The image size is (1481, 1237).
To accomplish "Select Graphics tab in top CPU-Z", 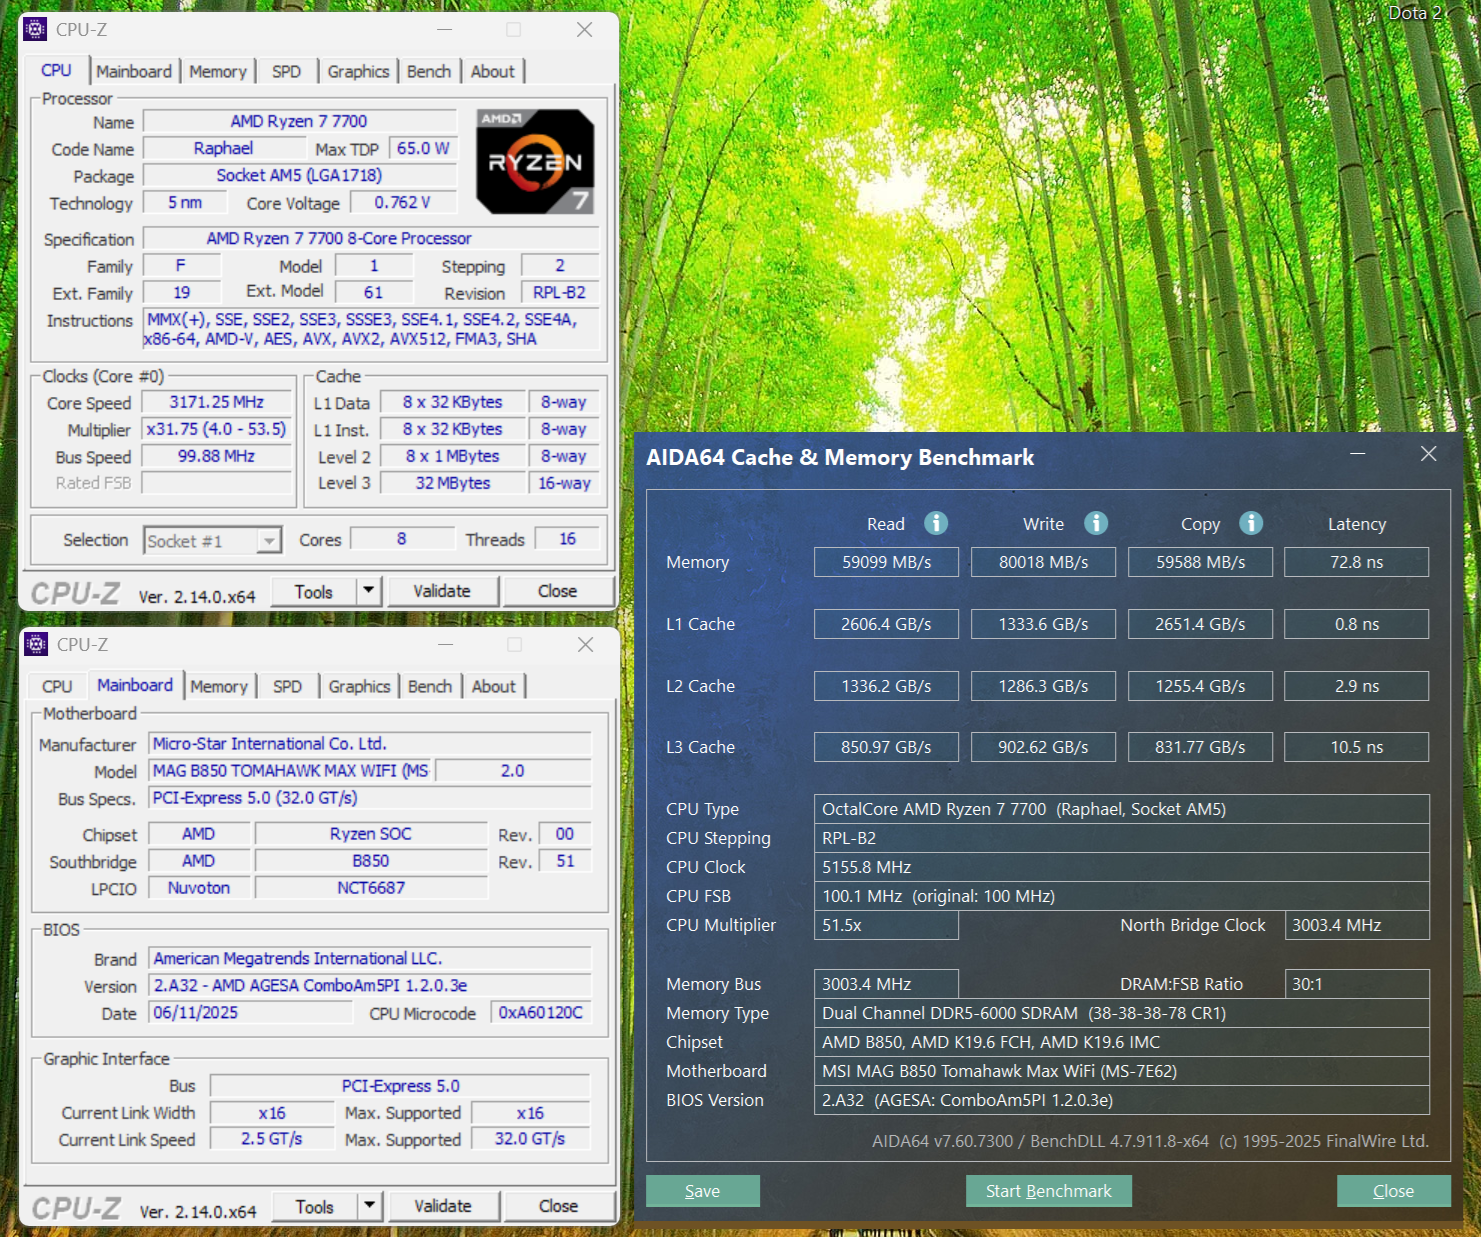I will tap(358, 71).
